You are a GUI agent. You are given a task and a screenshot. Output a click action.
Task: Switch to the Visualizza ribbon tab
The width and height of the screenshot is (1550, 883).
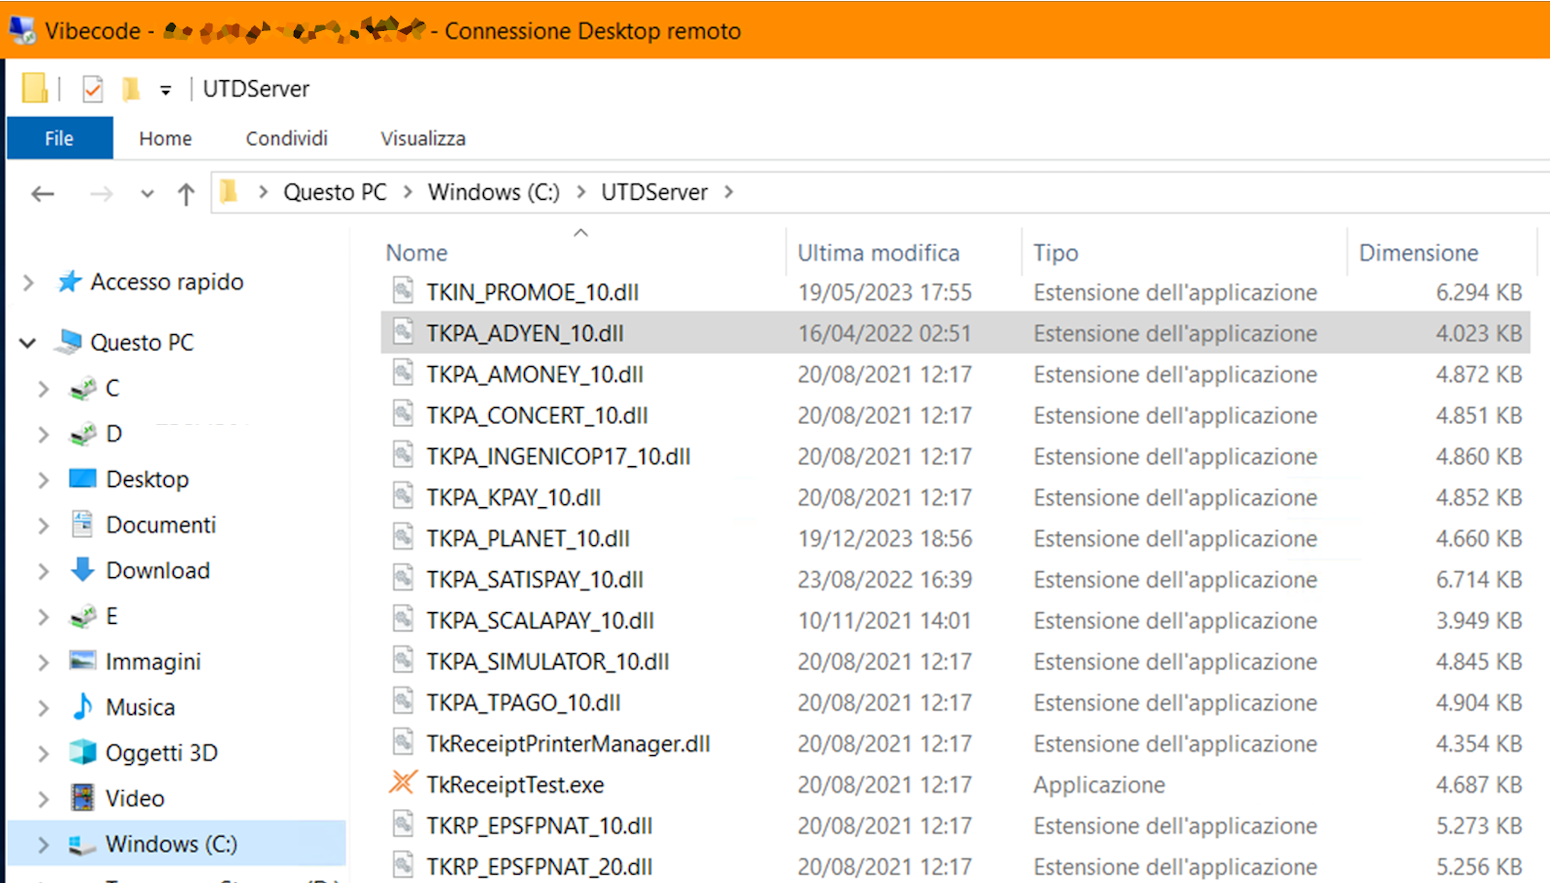[x=422, y=138]
